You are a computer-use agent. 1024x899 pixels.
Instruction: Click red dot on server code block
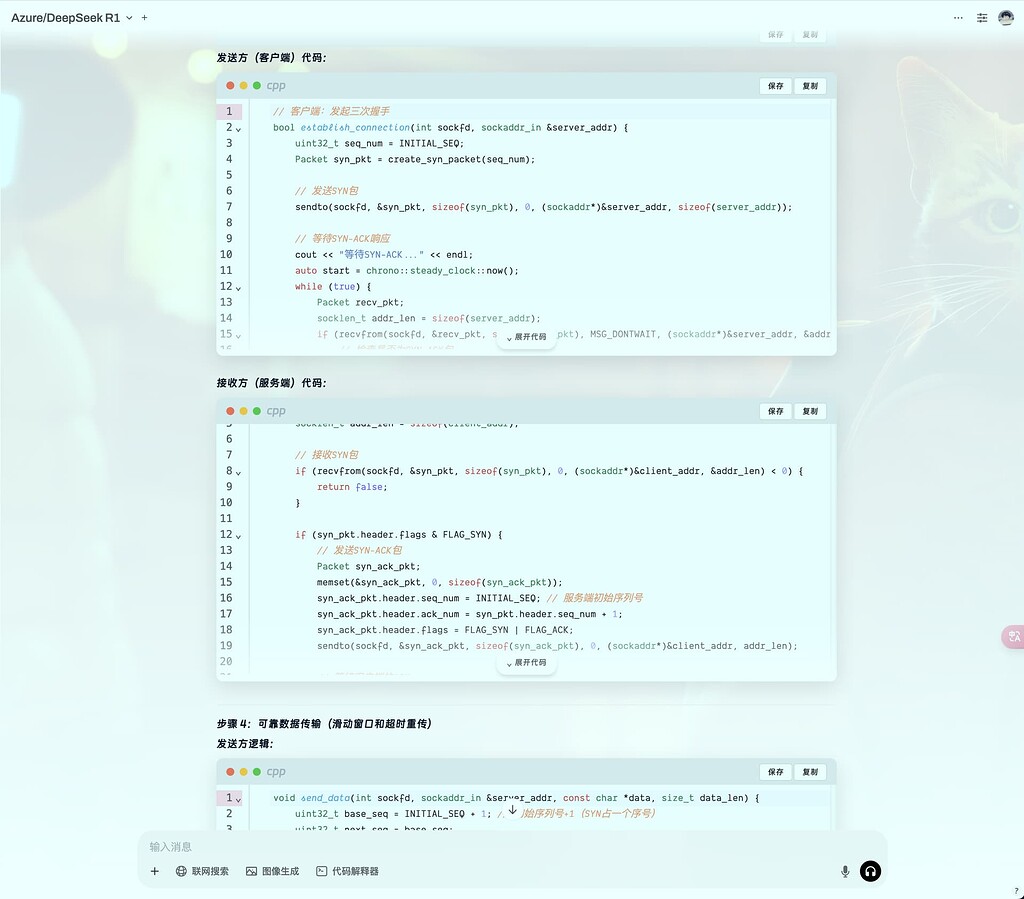click(x=230, y=411)
